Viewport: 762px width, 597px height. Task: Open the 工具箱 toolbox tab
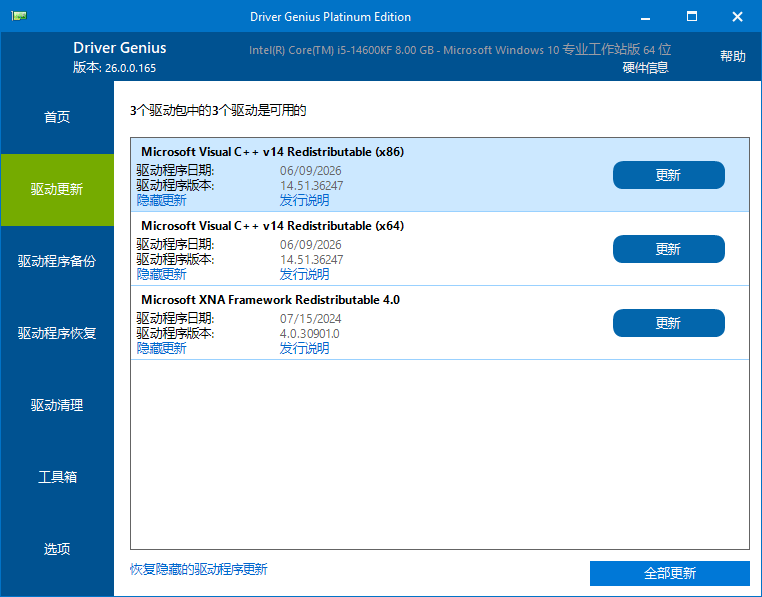coord(57,477)
